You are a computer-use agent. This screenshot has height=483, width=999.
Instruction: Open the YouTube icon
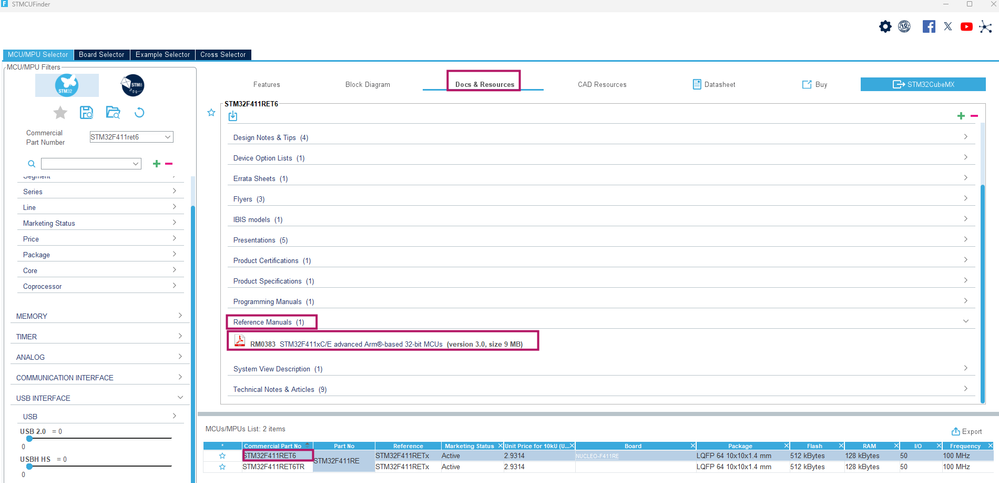(967, 27)
